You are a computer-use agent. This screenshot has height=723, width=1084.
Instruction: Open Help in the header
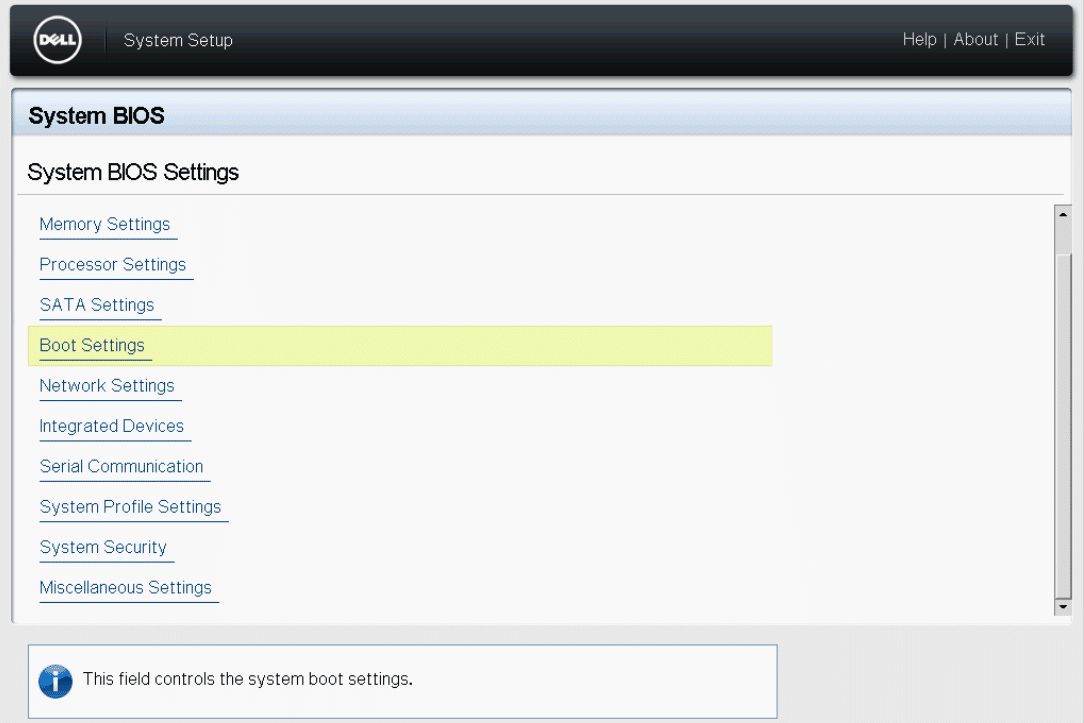coord(919,39)
